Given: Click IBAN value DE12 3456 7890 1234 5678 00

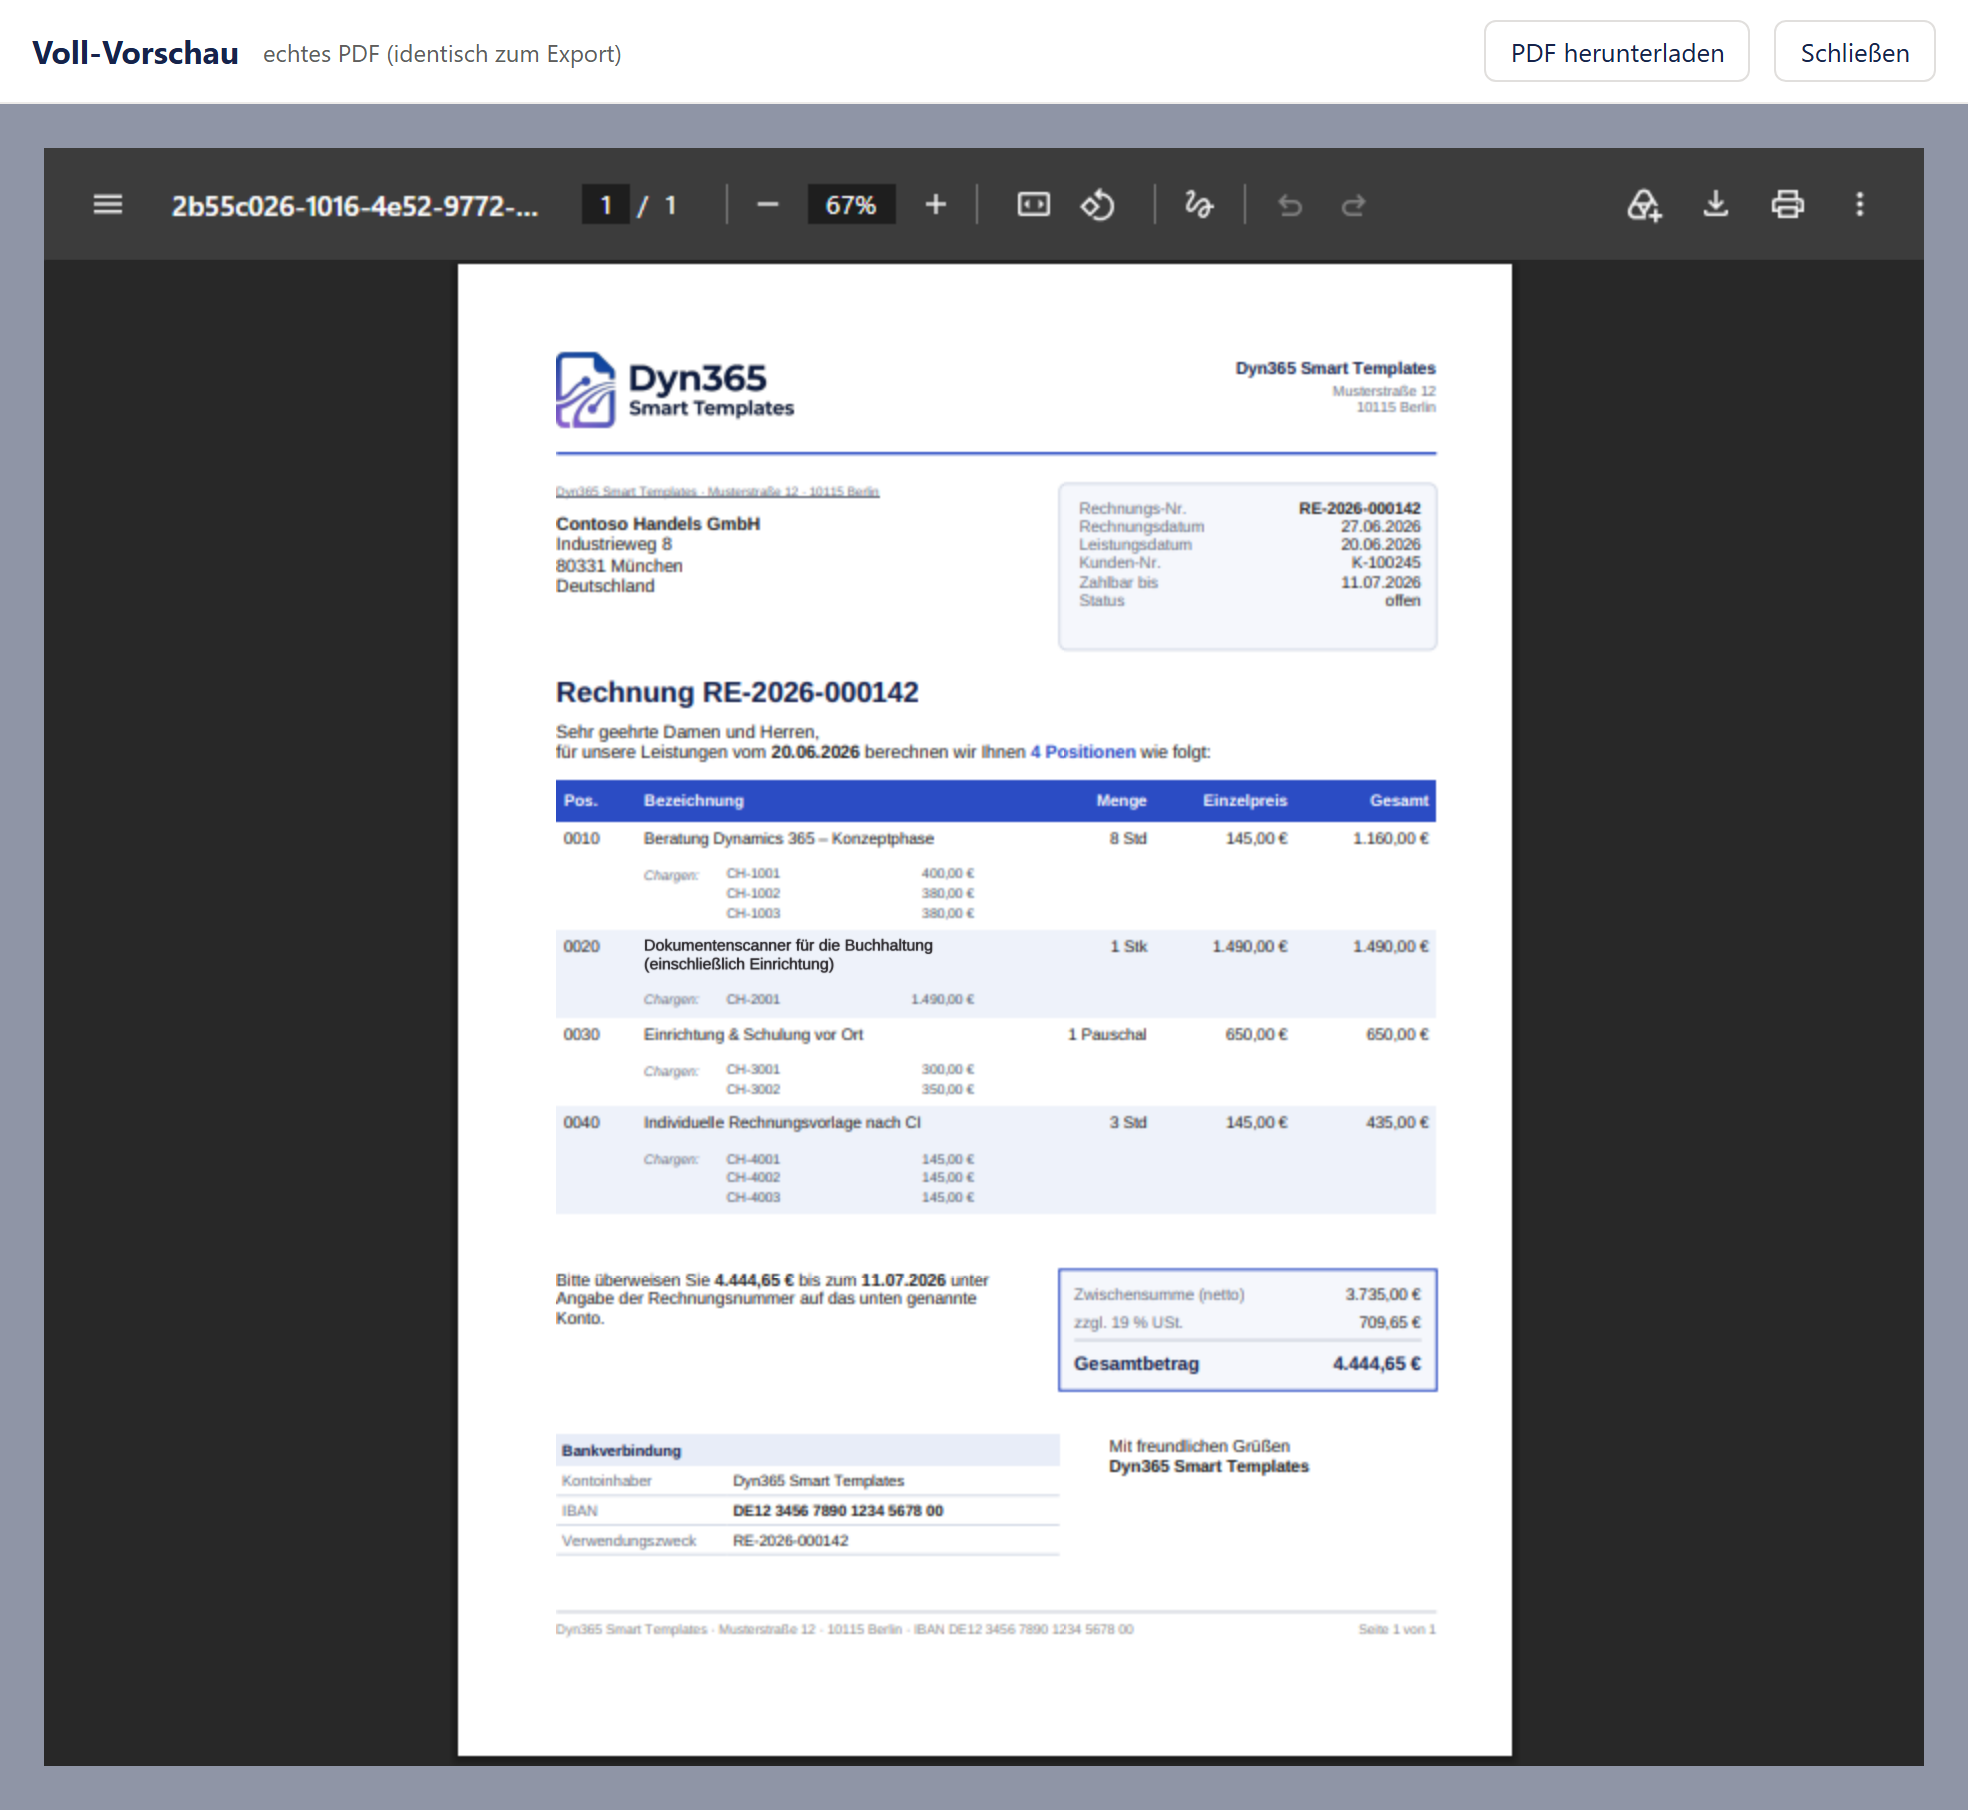Looking at the screenshot, I should (838, 1511).
